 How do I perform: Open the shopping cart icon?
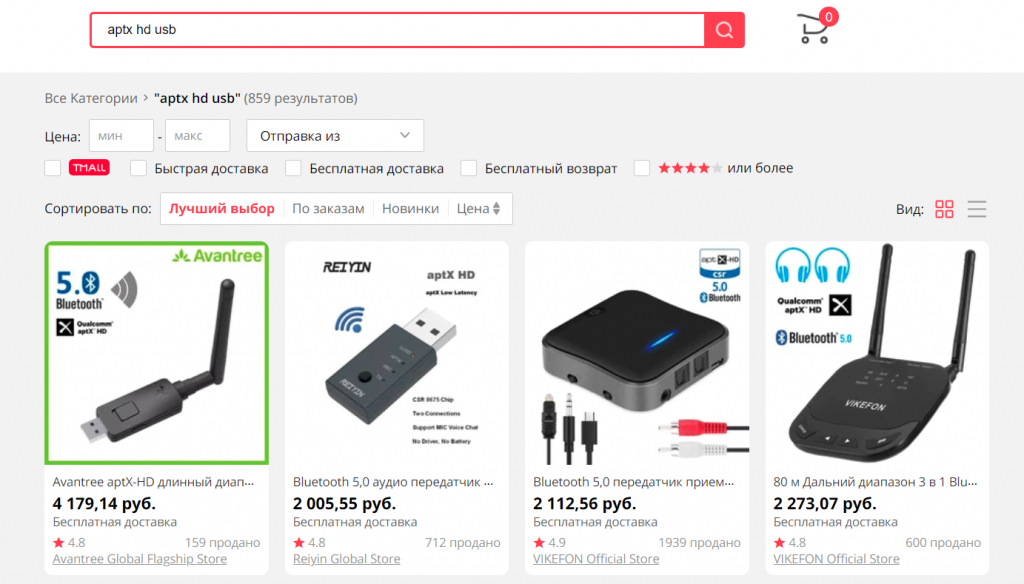814,29
